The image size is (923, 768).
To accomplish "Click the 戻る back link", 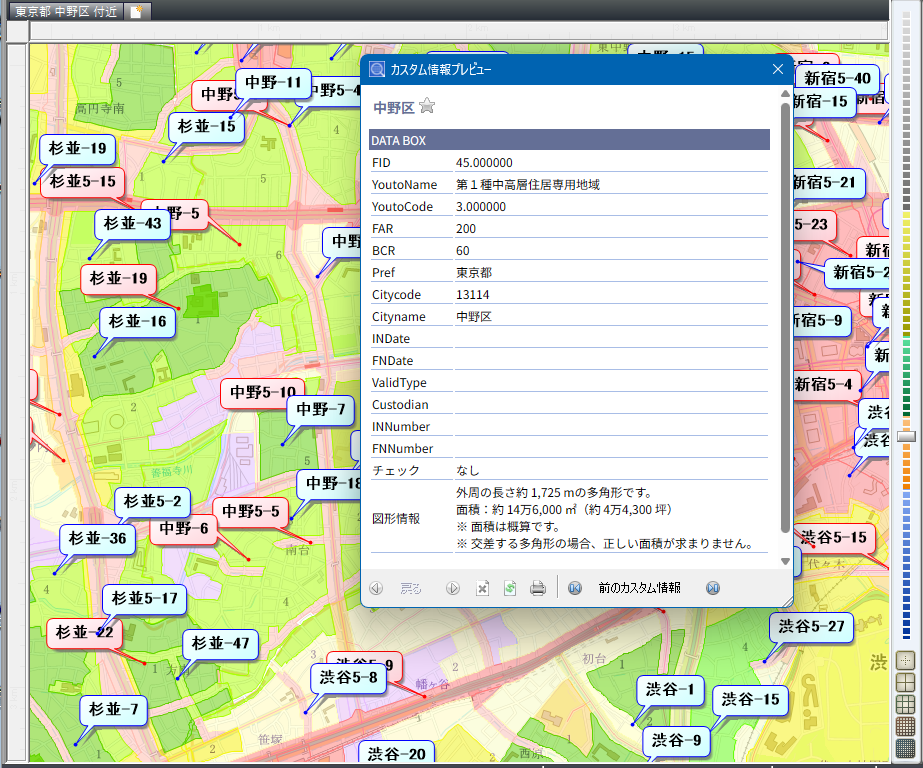I will coord(410,588).
